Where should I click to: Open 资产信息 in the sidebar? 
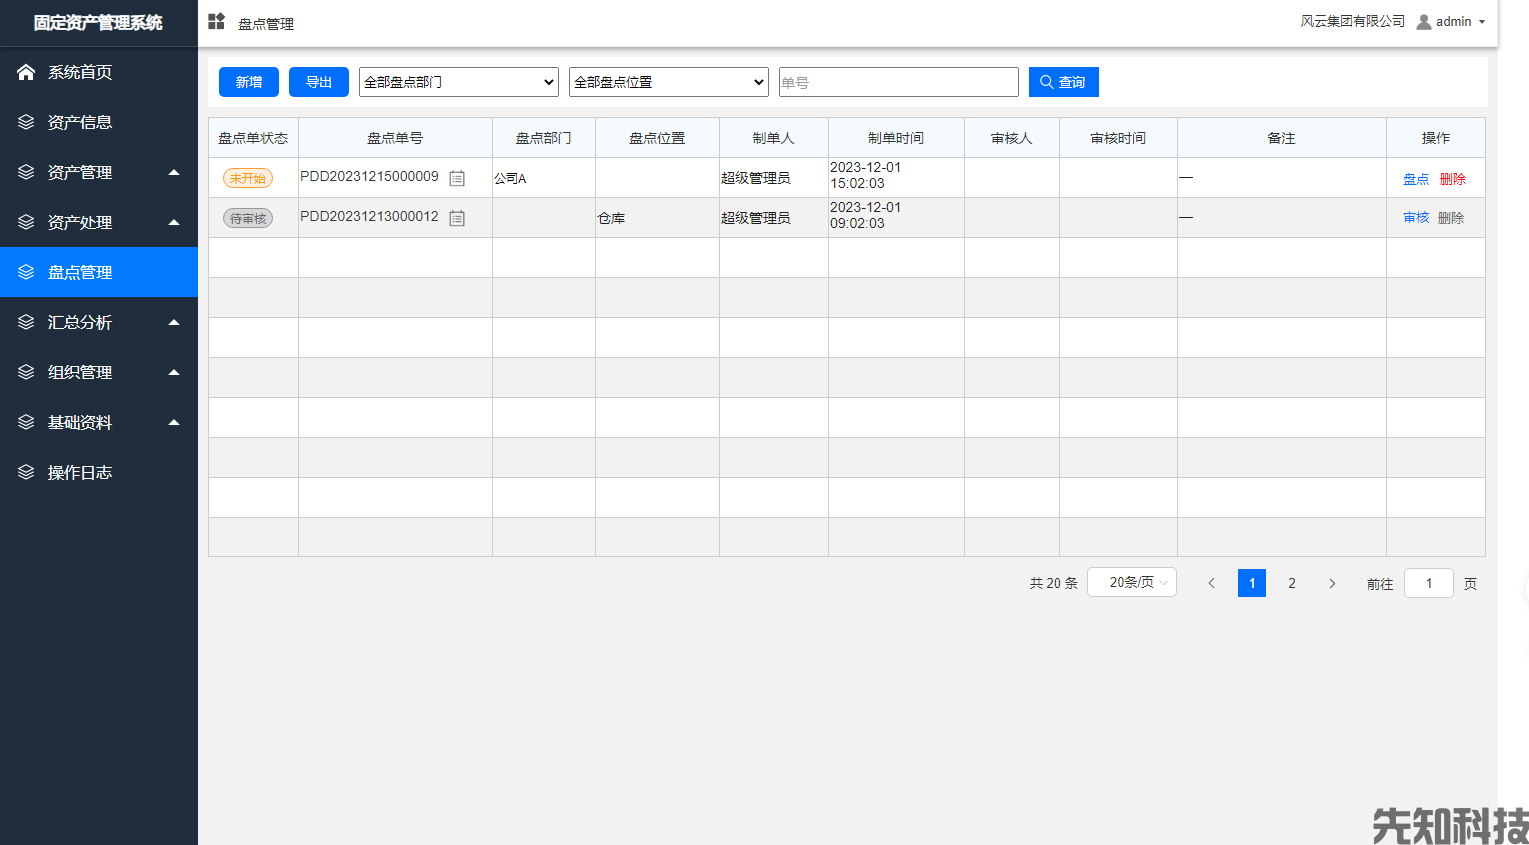99,122
